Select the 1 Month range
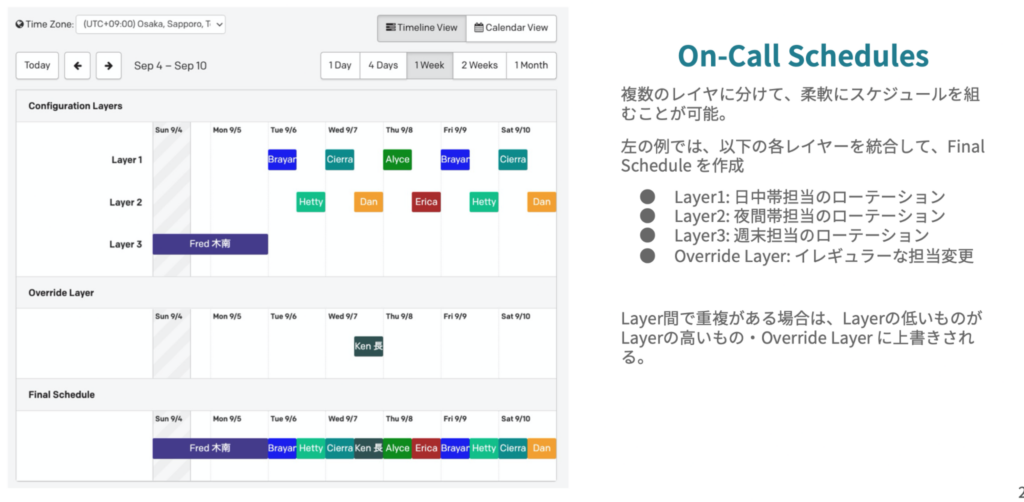The height and width of the screenshot is (502, 1024). pos(530,66)
